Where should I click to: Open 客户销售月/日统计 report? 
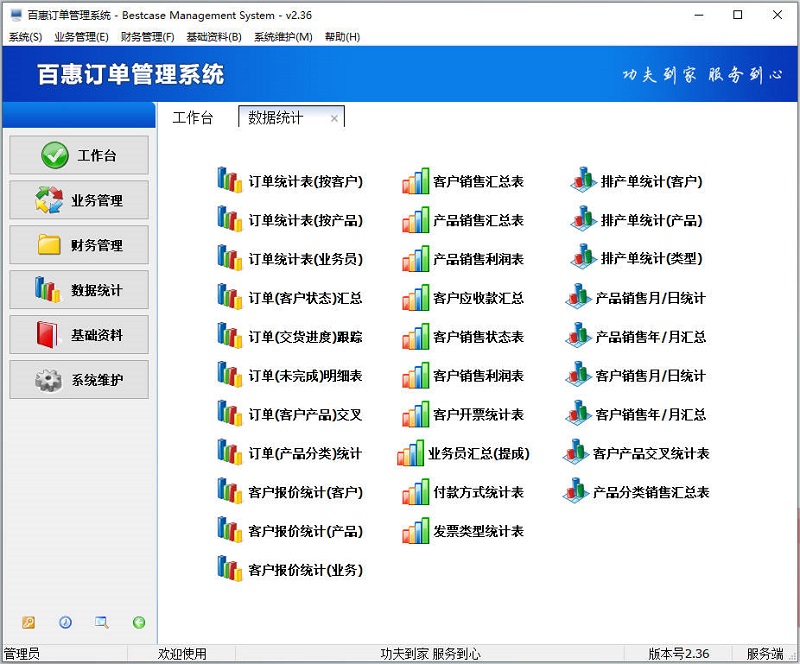click(x=648, y=374)
